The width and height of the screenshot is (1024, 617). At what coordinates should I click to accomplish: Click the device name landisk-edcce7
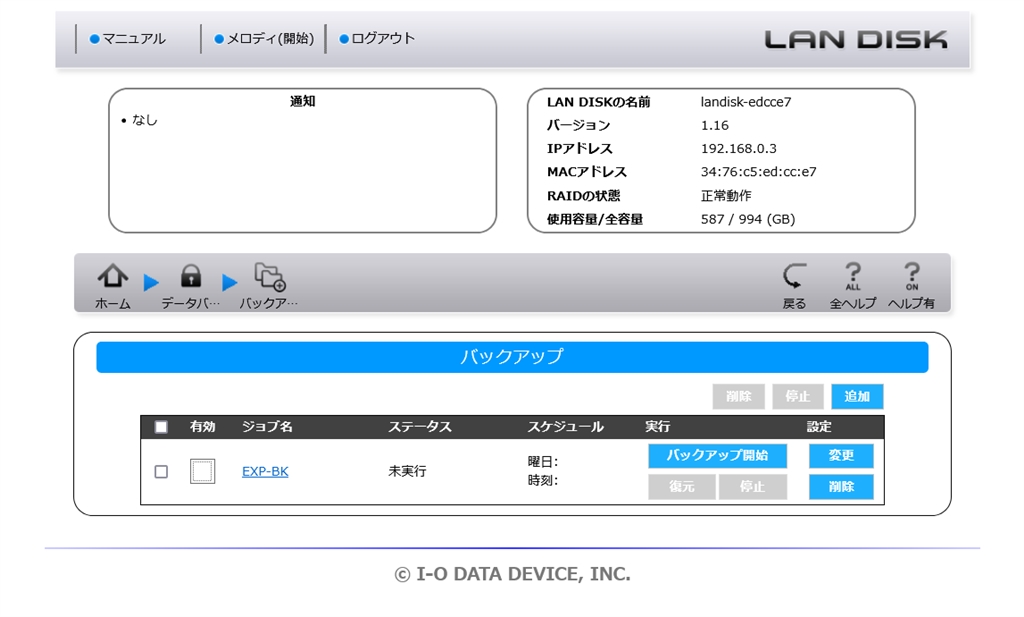746,102
